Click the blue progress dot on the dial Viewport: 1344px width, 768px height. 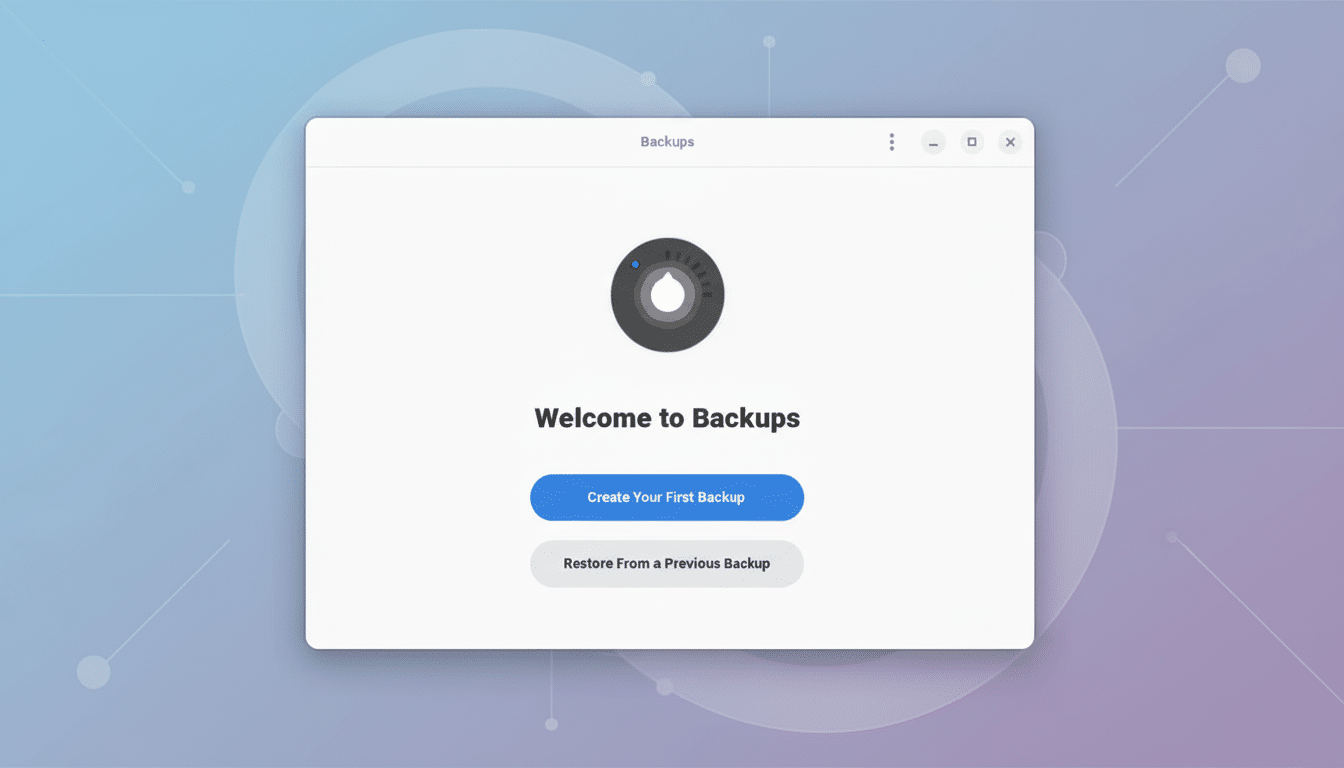coord(636,264)
